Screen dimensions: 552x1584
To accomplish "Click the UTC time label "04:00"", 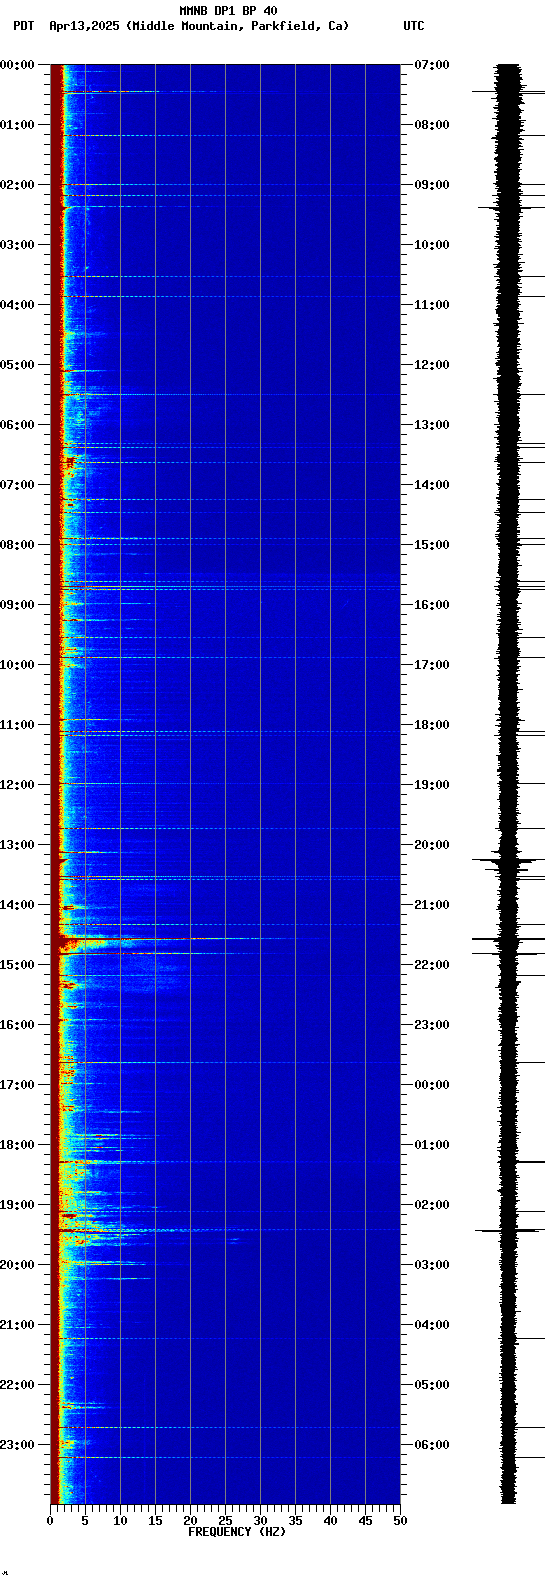I will (432, 1325).
